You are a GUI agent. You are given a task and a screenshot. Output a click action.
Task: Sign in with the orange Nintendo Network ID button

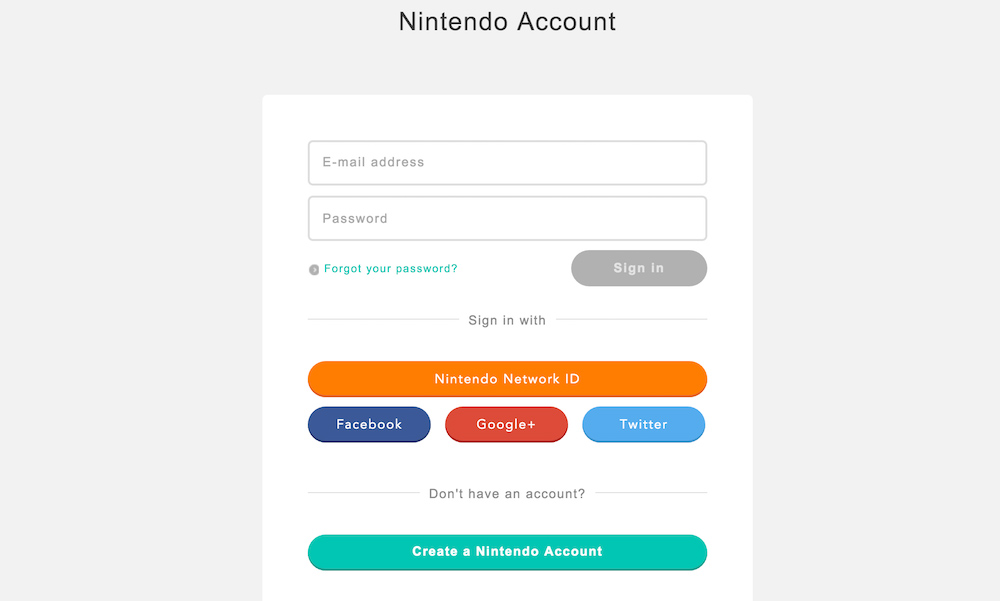pyautogui.click(x=507, y=379)
